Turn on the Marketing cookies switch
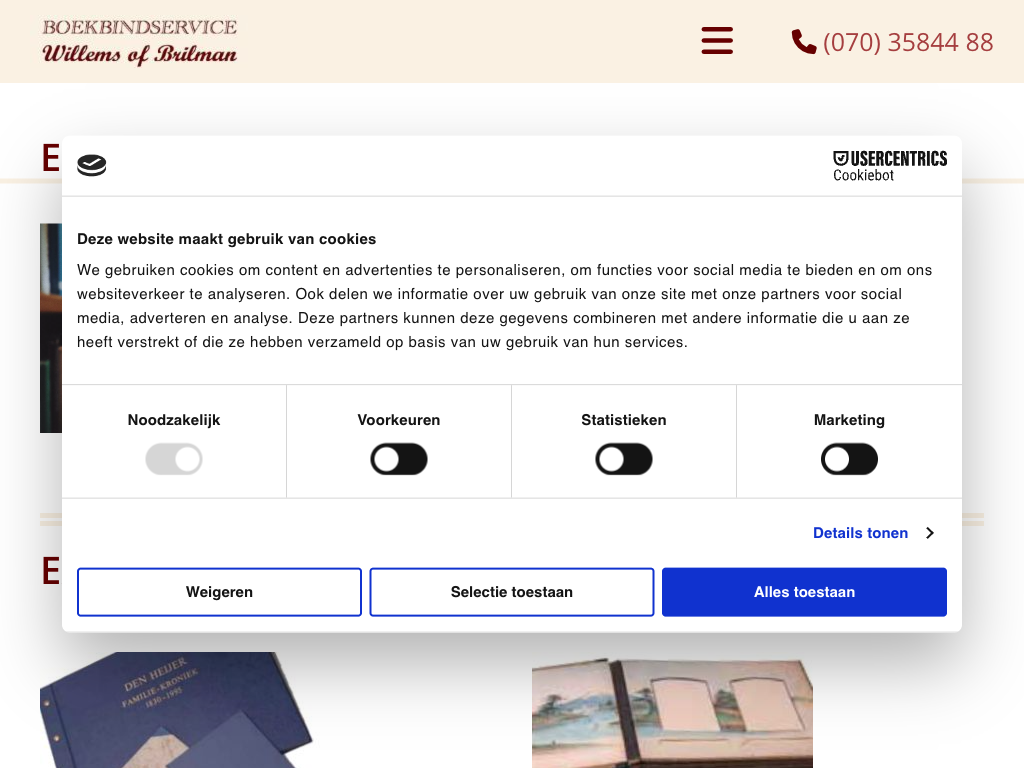This screenshot has height=768, width=1024. (x=849, y=459)
